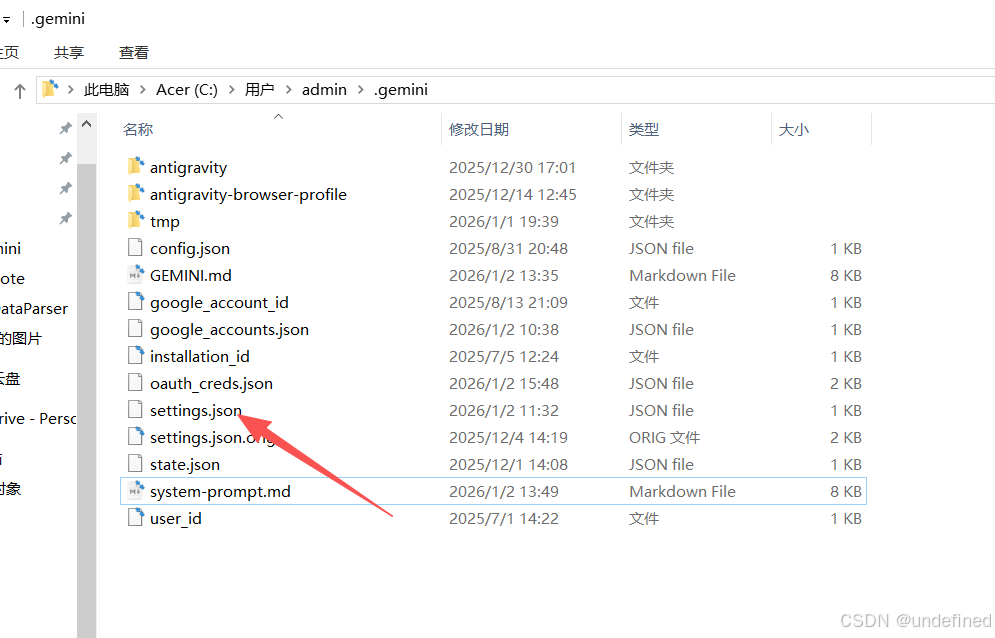This screenshot has width=995, height=638.
Task: Select the google_account_id file name
Action: coord(220,302)
